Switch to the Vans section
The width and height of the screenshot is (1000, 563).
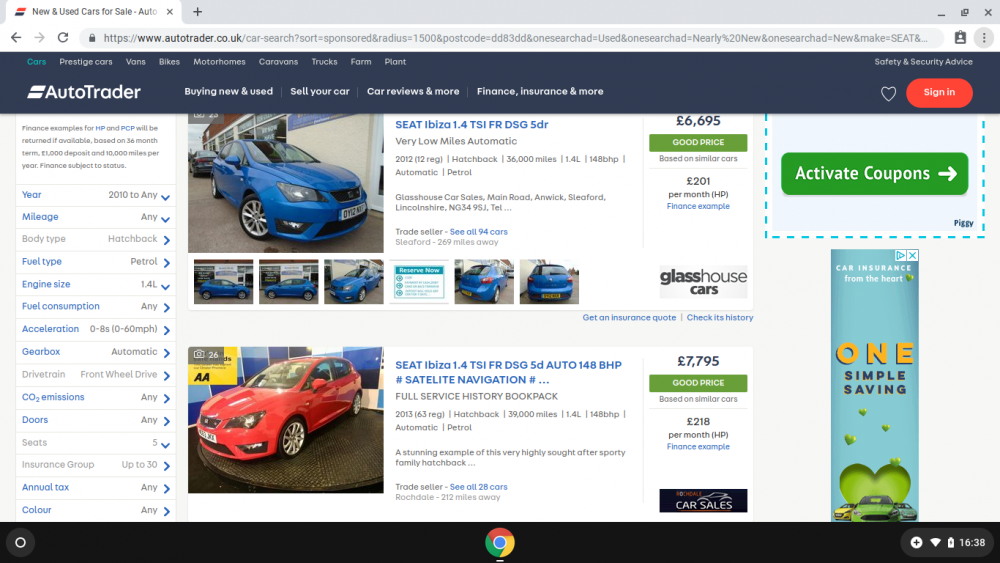135,62
